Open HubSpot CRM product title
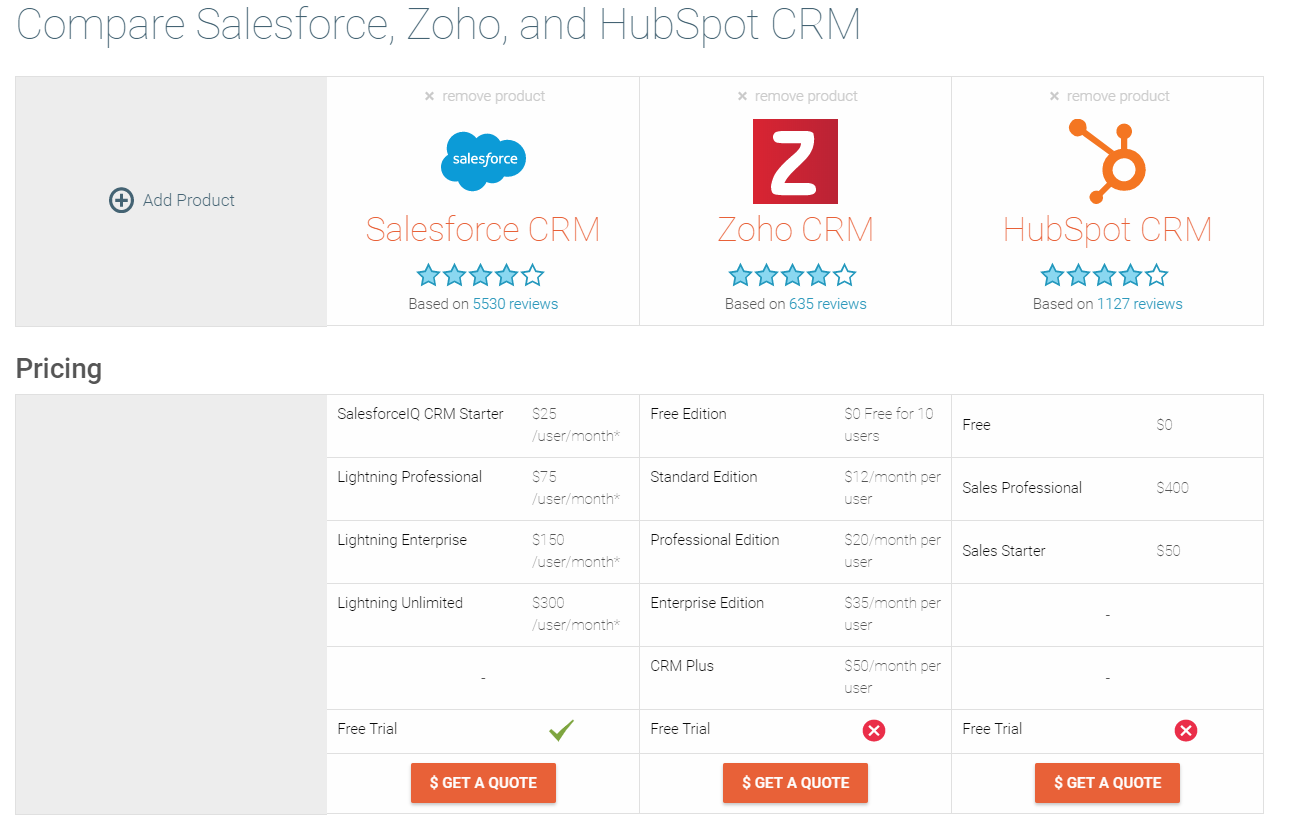Image resolution: width=1293 pixels, height=825 pixels. [x=1107, y=229]
